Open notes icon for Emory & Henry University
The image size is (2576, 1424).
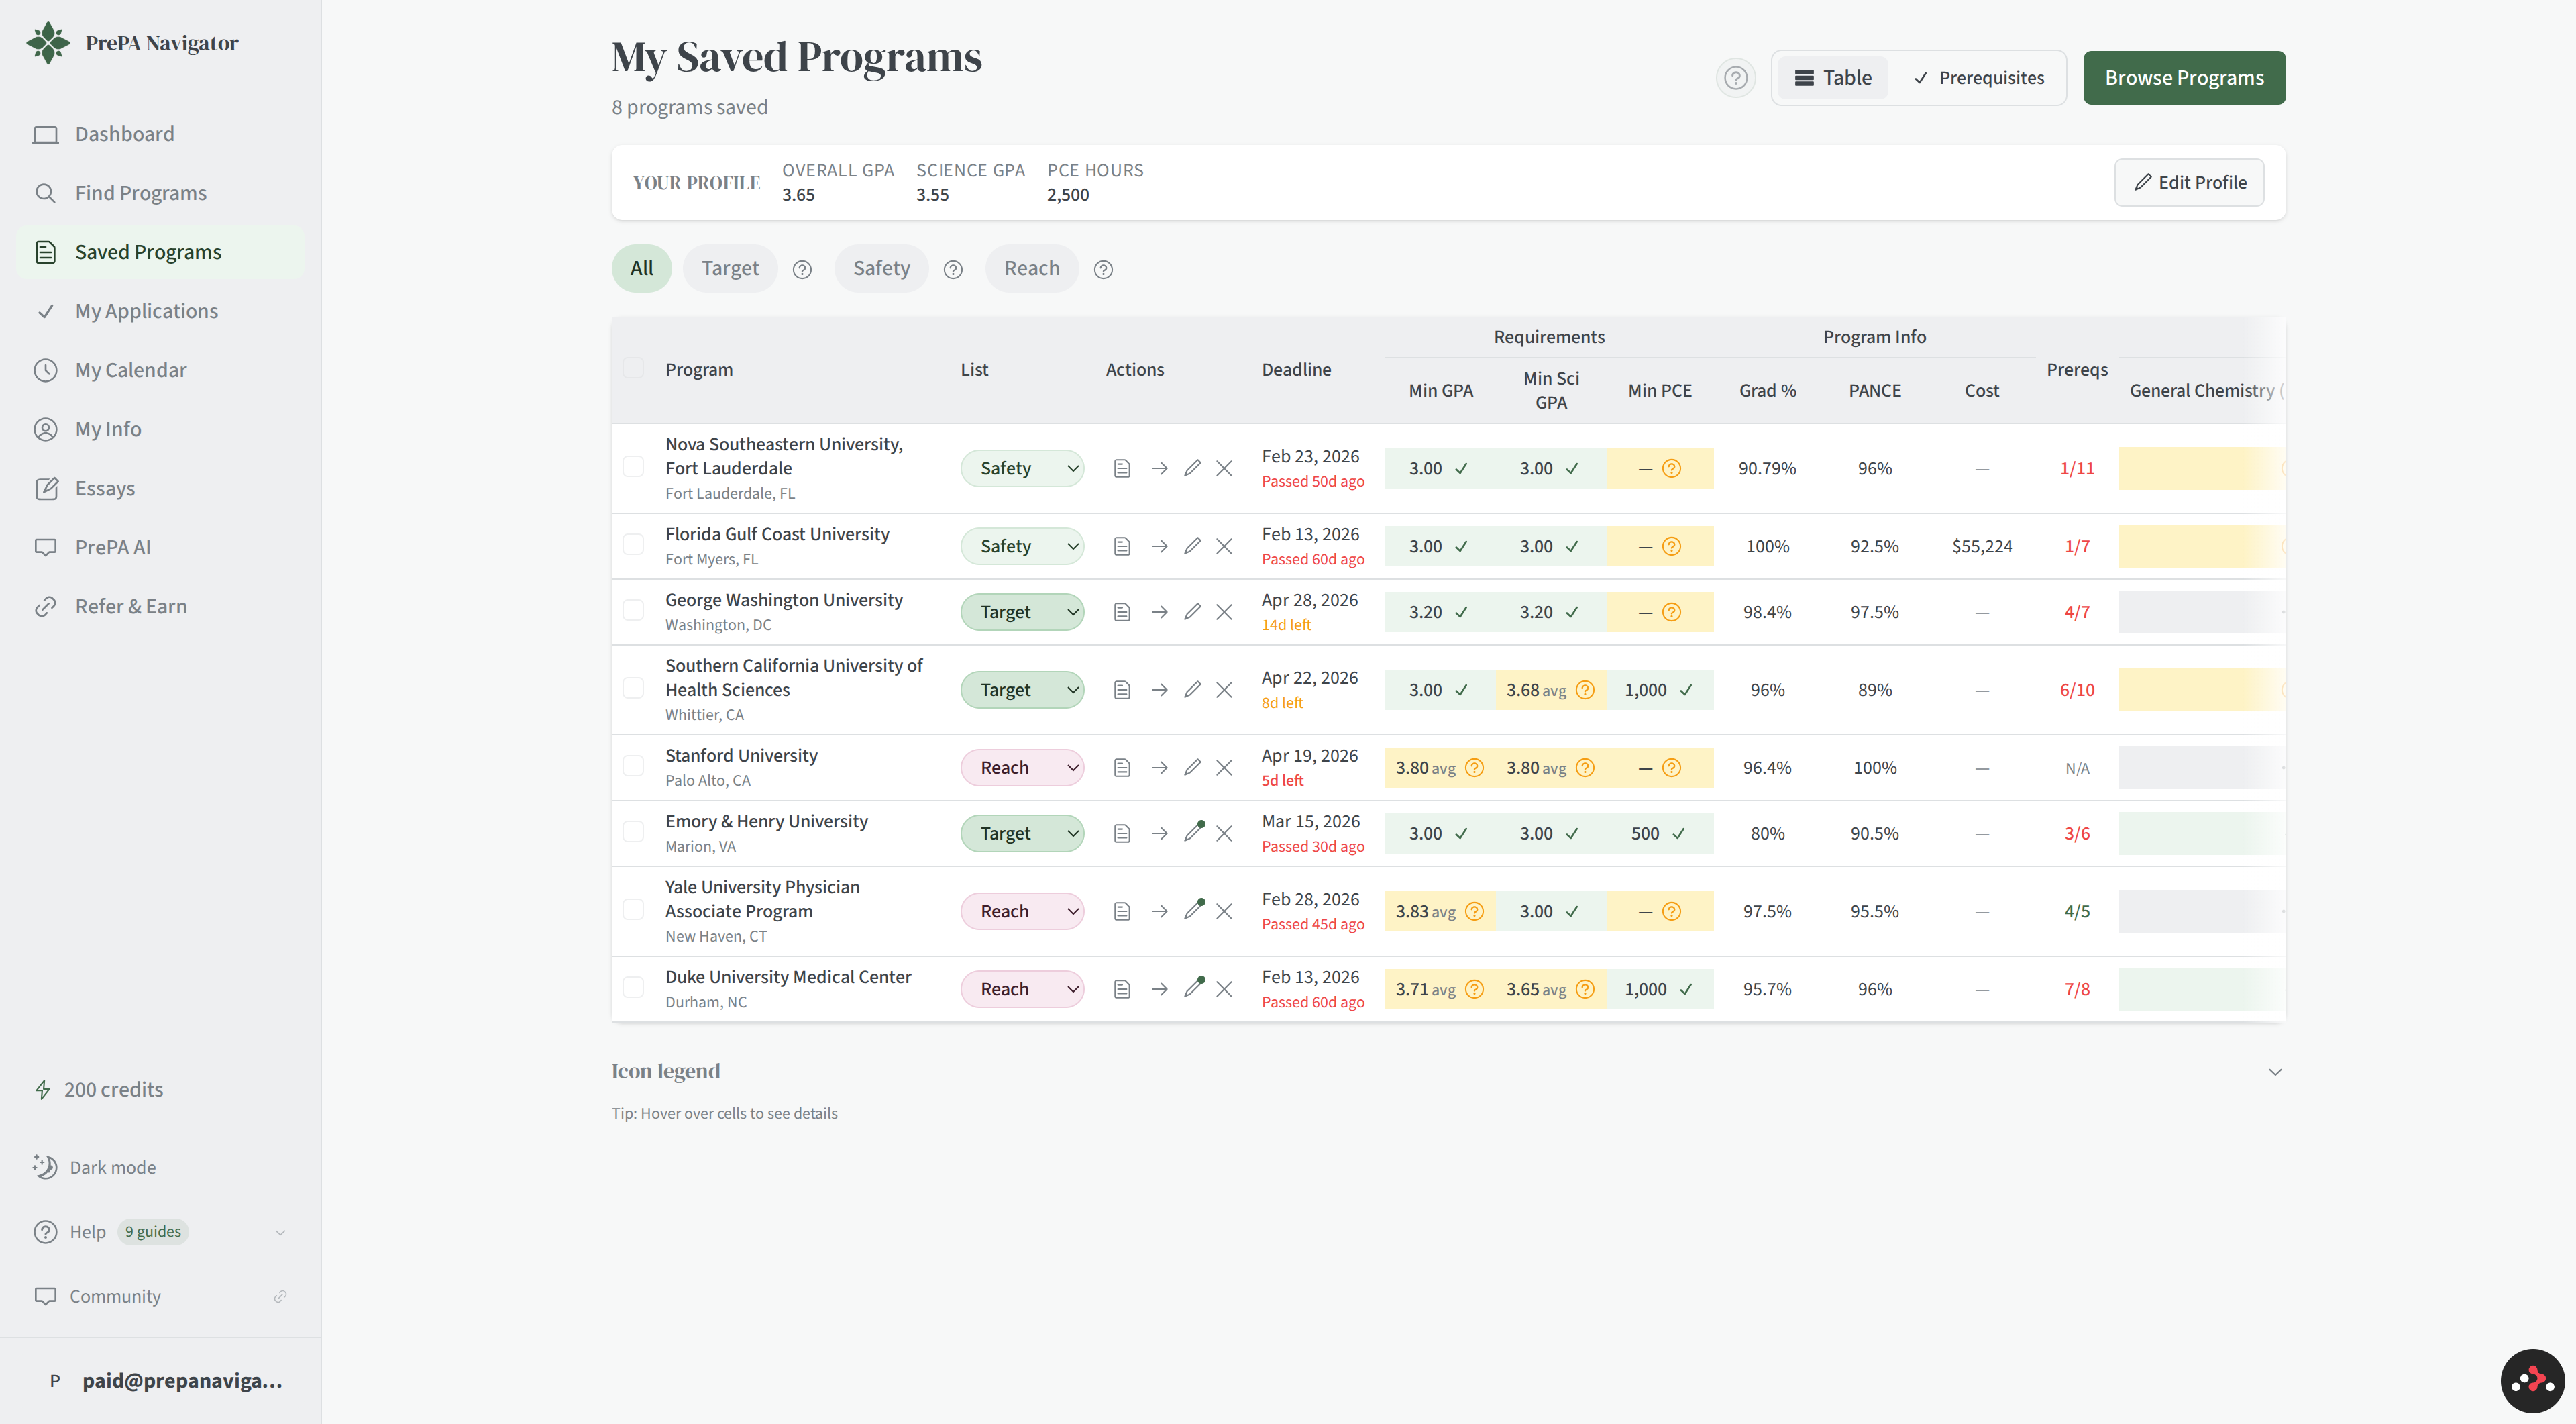[1122, 833]
